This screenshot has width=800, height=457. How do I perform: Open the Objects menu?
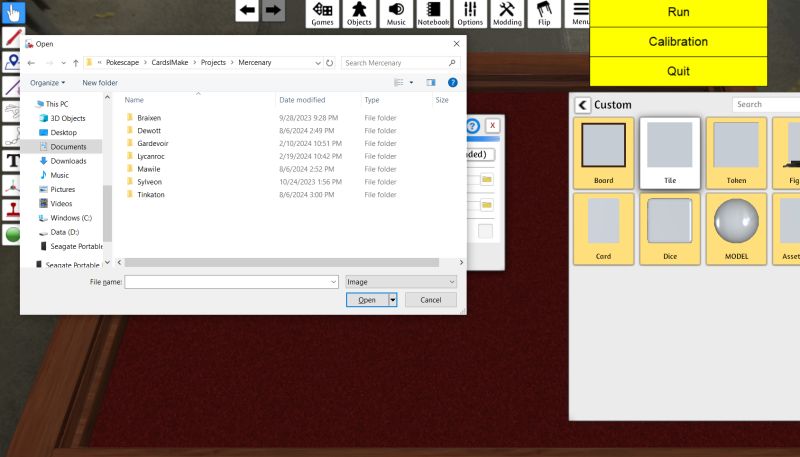tap(359, 14)
